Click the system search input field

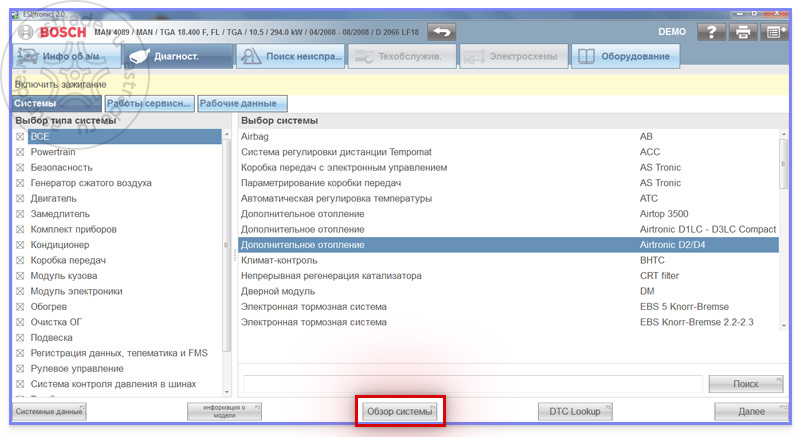pos(473,384)
